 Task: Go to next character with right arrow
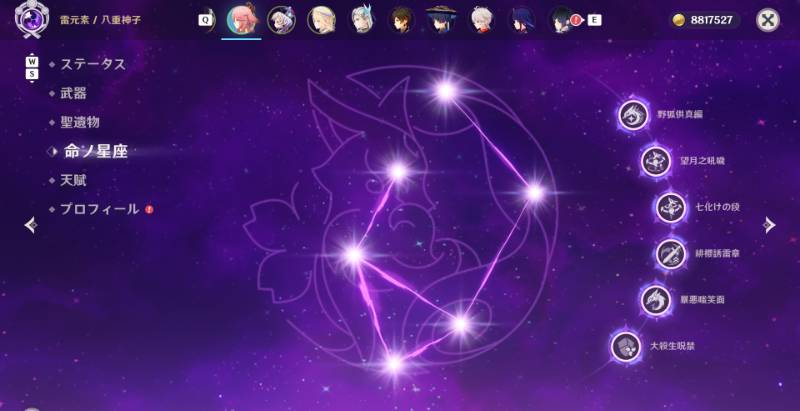coord(769,225)
